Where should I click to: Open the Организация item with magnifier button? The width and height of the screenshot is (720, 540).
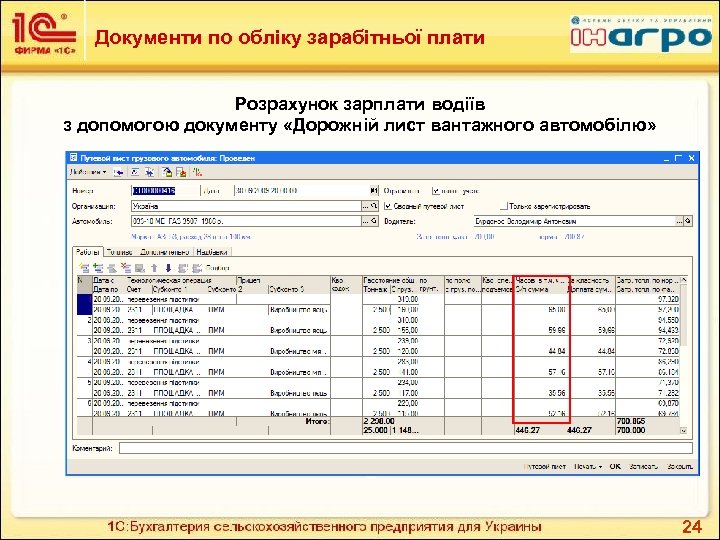click(374, 206)
